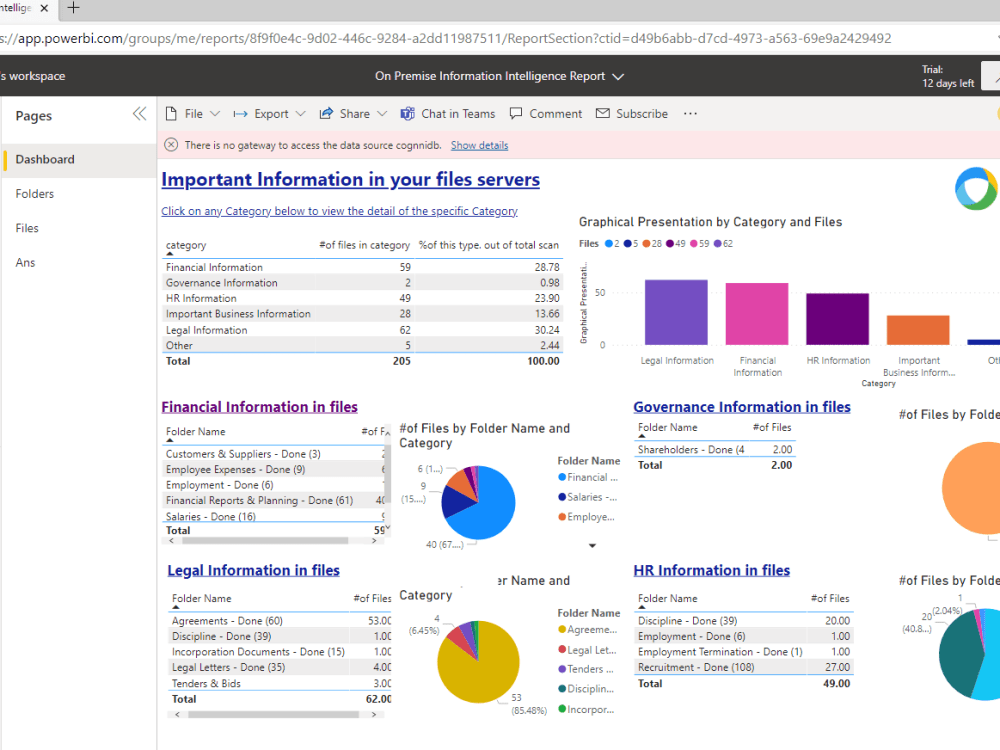
Task: Show more Financial pie legend entries
Action: [x=592, y=545]
